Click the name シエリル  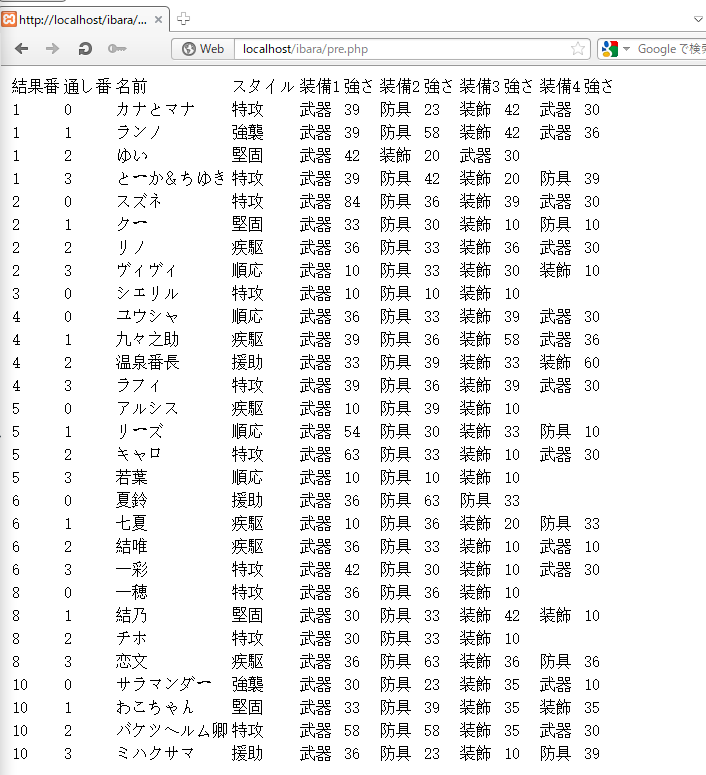(x=147, y=294)
